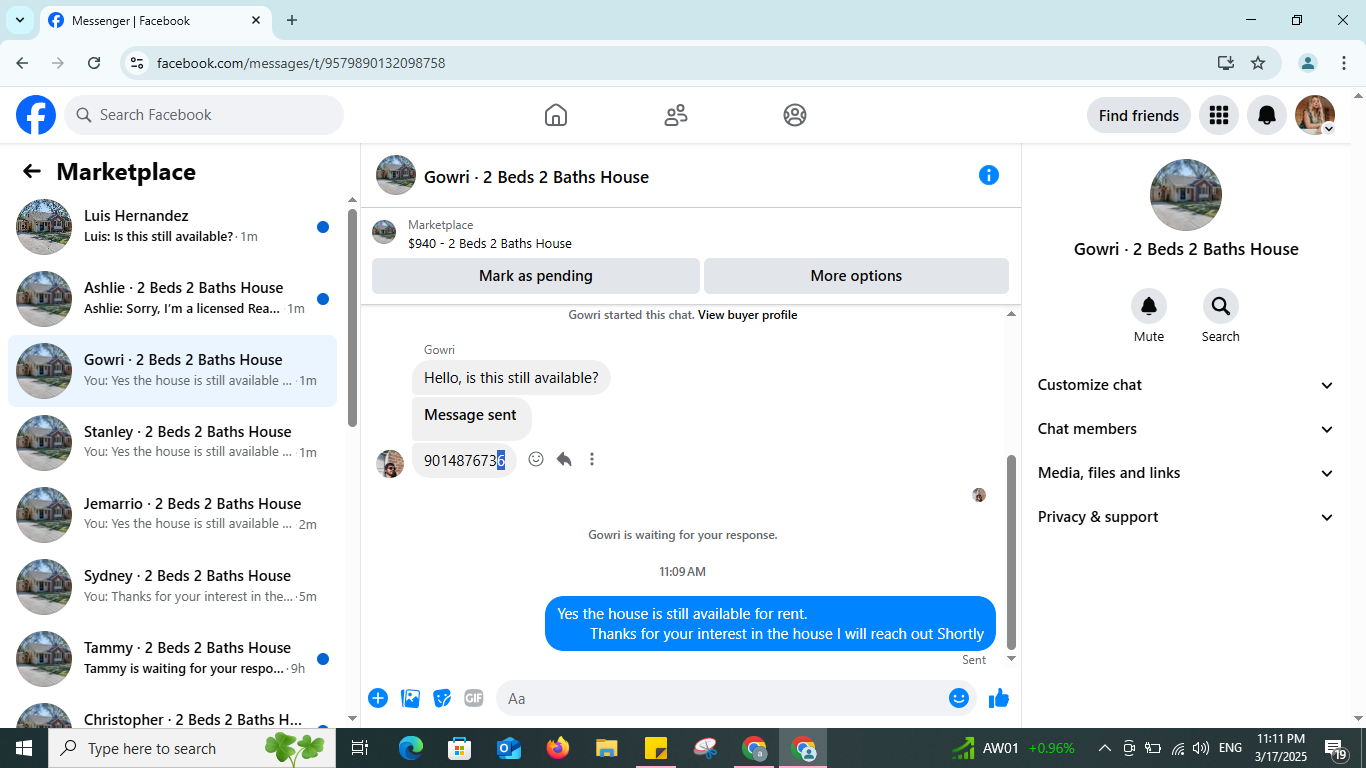
Task: Open $940 - 2 Beds 2 Baths House listing
Action: coord(490,243)
